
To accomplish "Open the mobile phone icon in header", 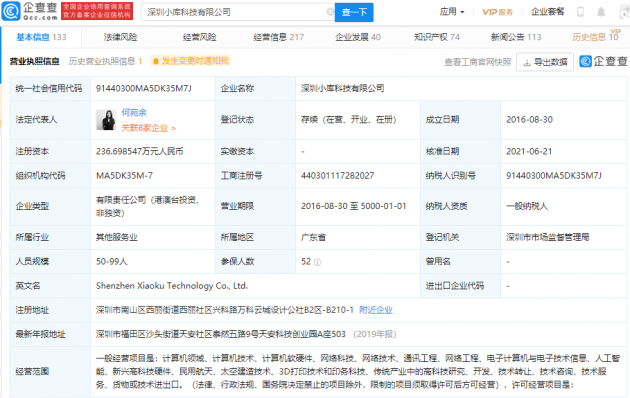I will [x=580, y=12].
